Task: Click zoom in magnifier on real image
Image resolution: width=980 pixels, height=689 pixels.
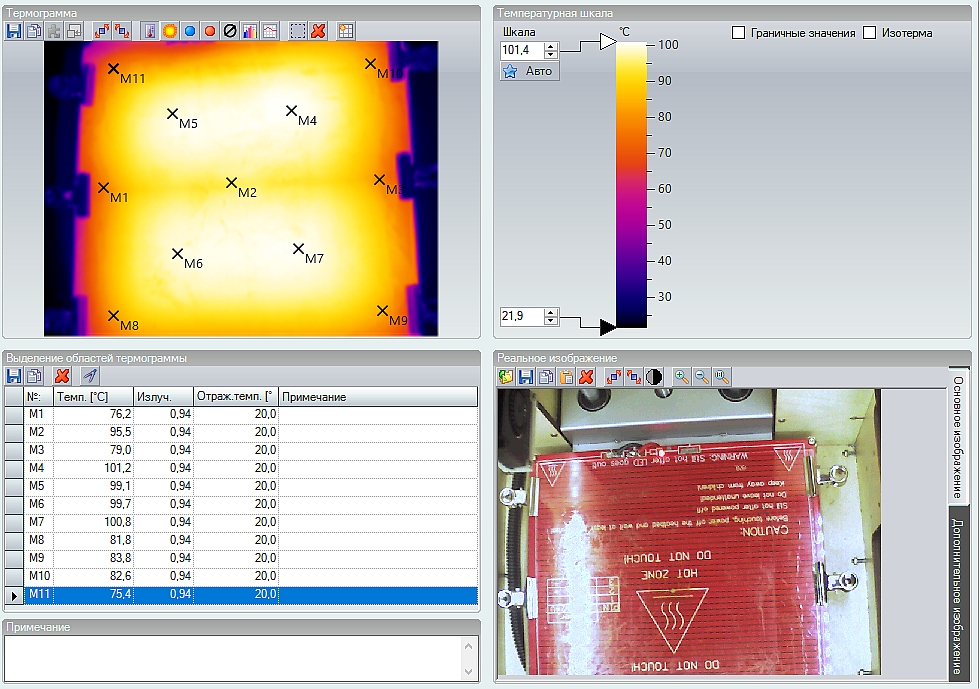Action: pos(682,377)
